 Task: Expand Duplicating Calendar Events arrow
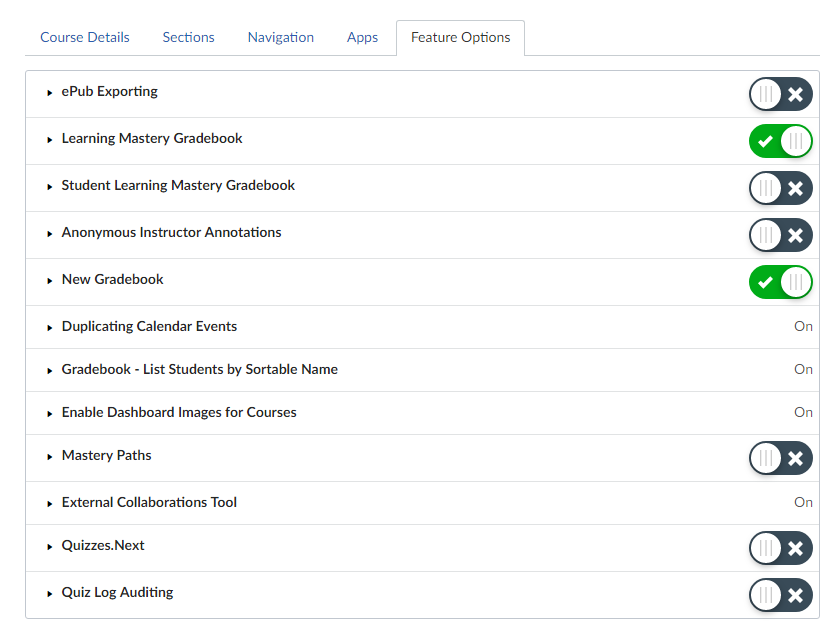click(x=50, y=328)
